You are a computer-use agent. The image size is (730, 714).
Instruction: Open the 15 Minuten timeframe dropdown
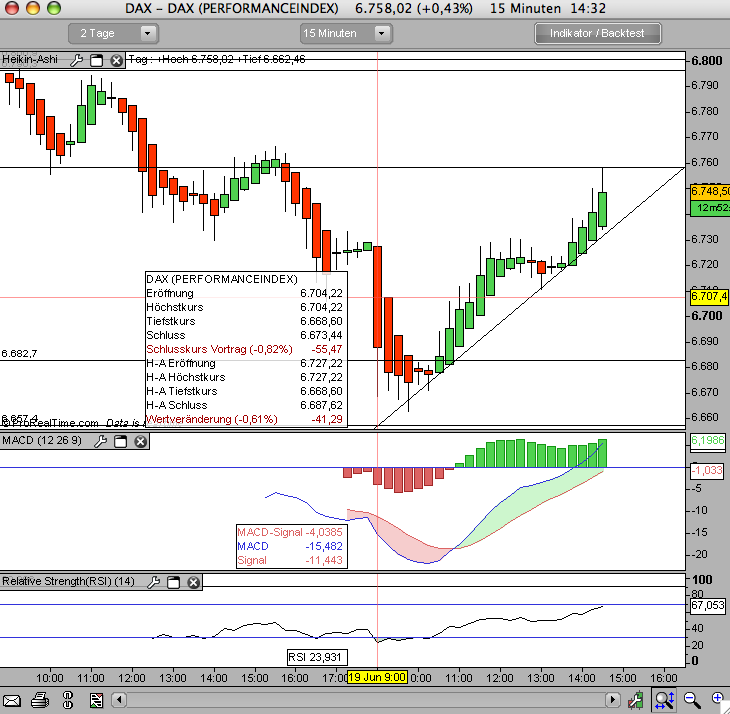tap(346, 34)
